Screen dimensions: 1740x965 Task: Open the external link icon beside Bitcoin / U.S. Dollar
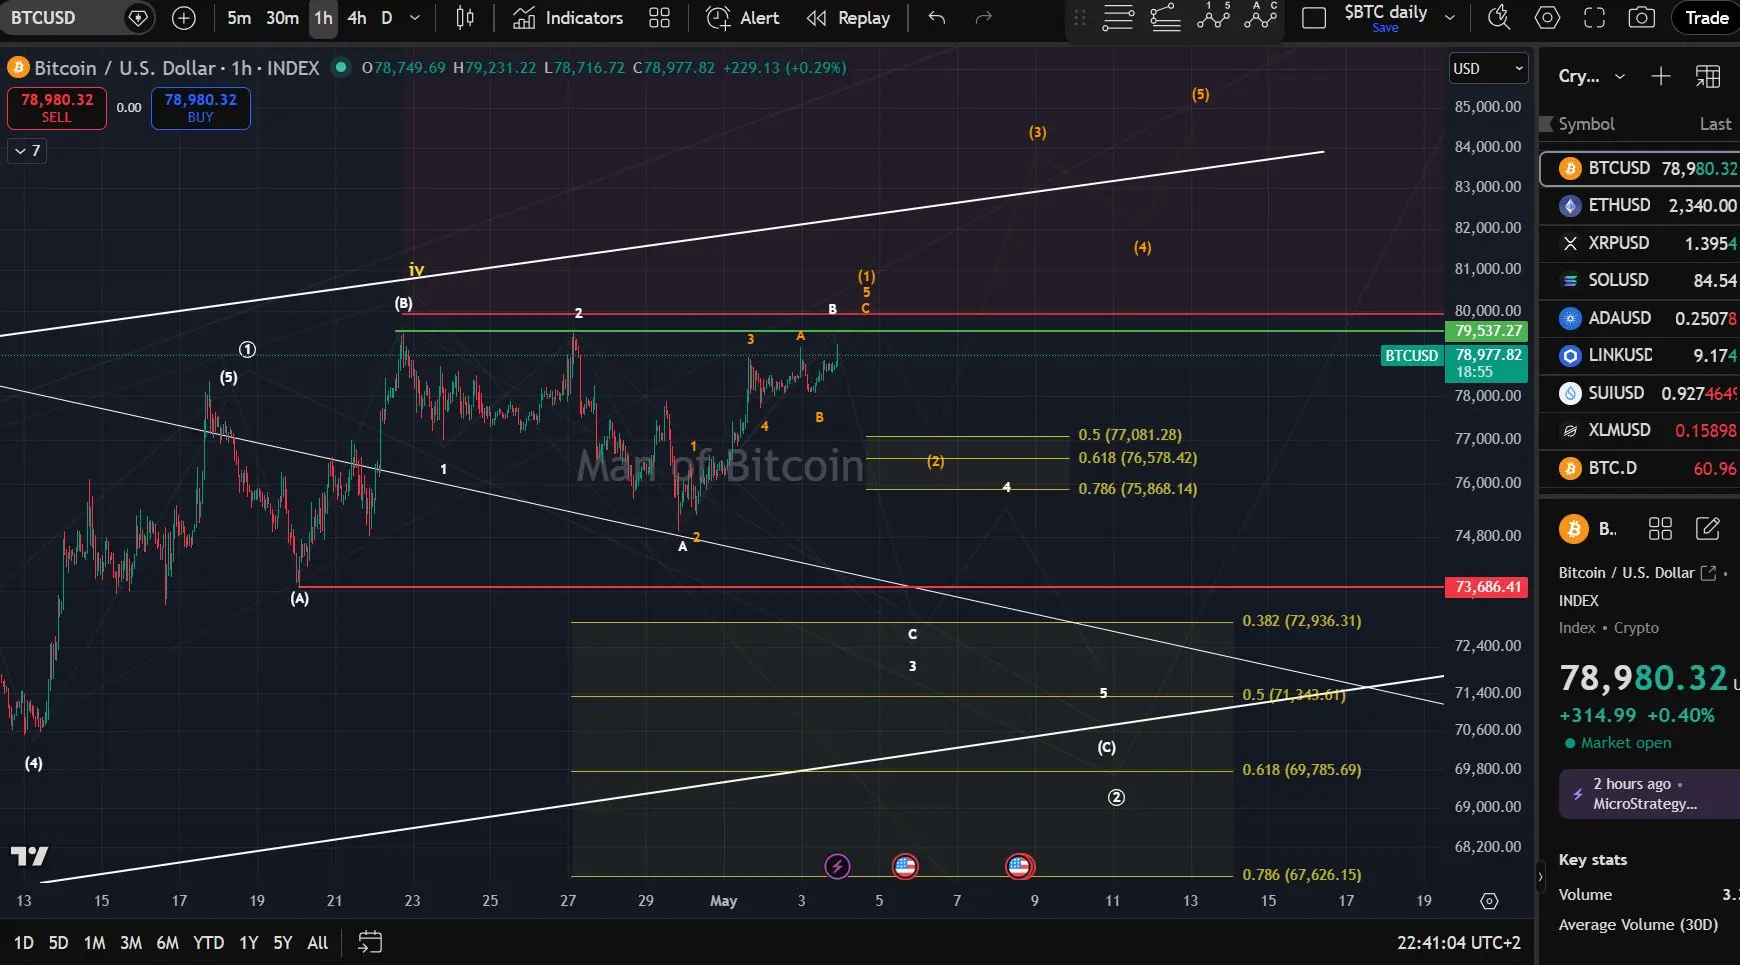click(x=1708, y=573)
